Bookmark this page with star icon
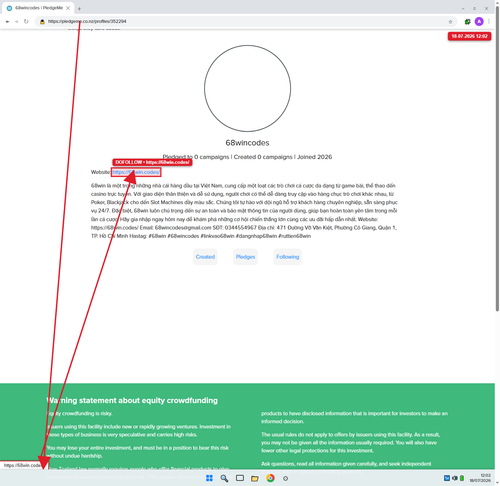The height and width of the screenshot is (486, 500). click(x=450, y=22)
